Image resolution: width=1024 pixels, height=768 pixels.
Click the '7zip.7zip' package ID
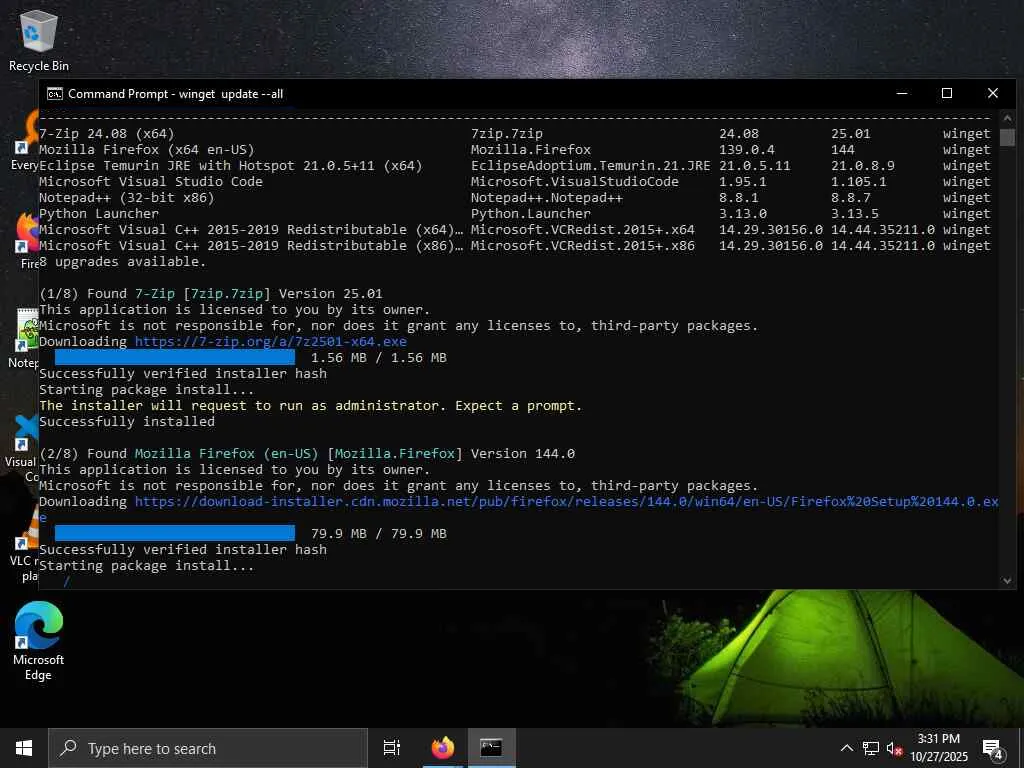point(507,134)
